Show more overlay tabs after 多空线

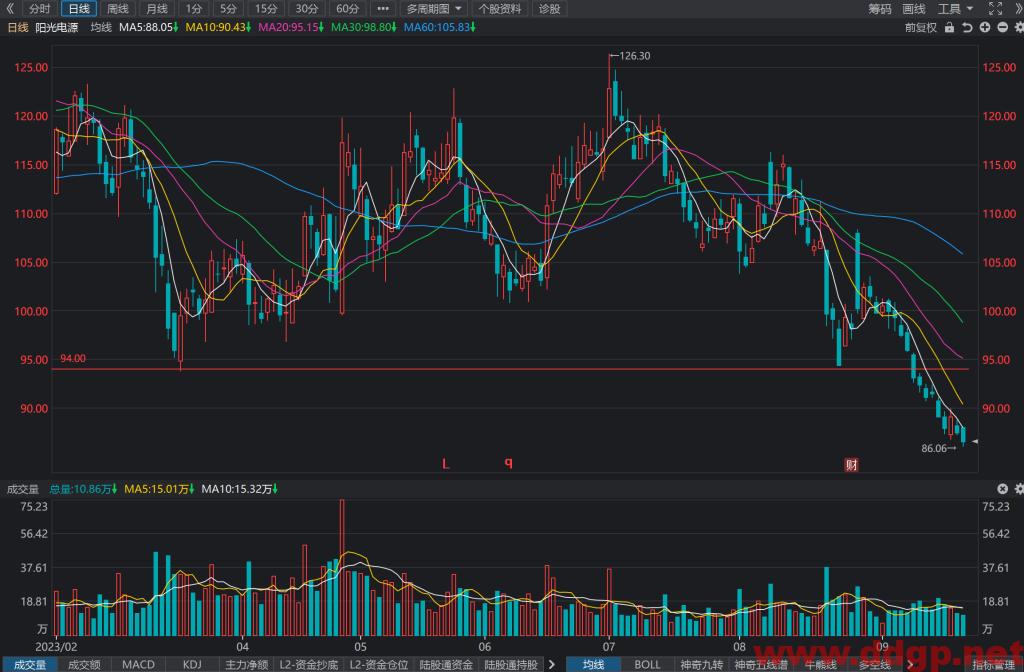[x=910, y=664]
